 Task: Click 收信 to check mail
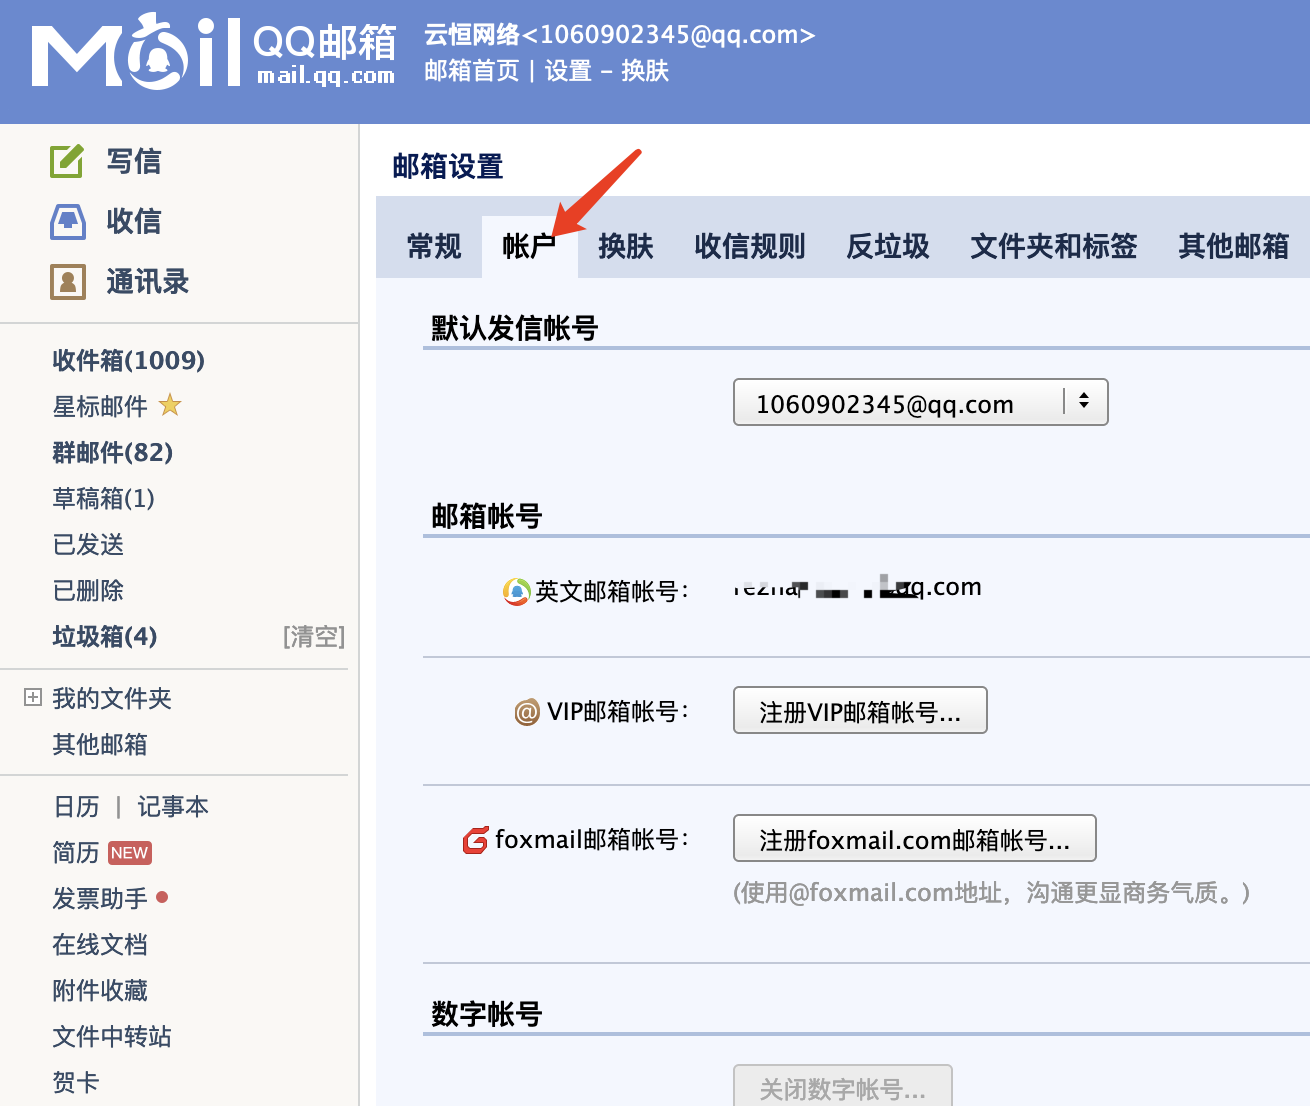(x=134, y=221)
